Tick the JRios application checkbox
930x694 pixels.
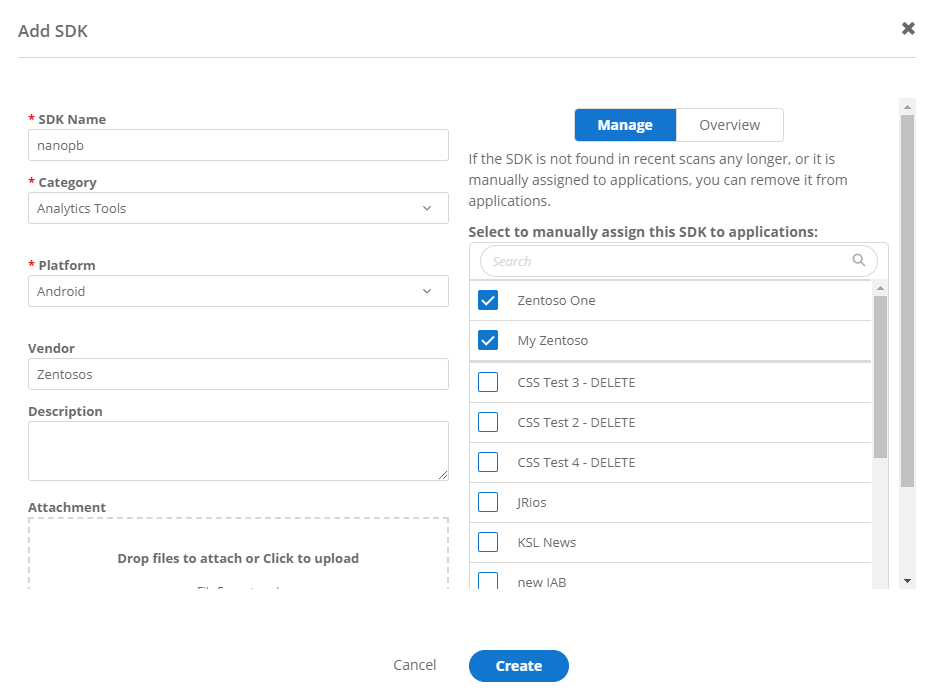(488, 502)
